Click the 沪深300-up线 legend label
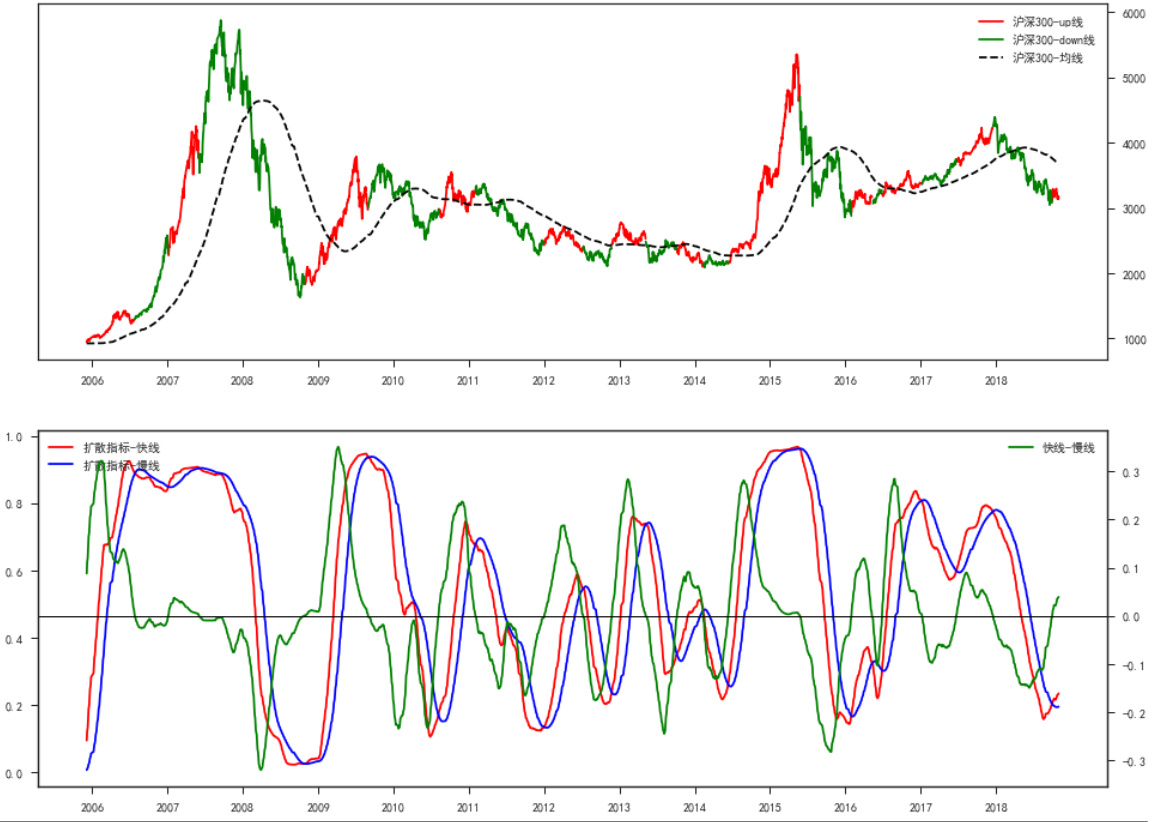The height and width of the screenshot is (822, 1155). (1047, 21)
